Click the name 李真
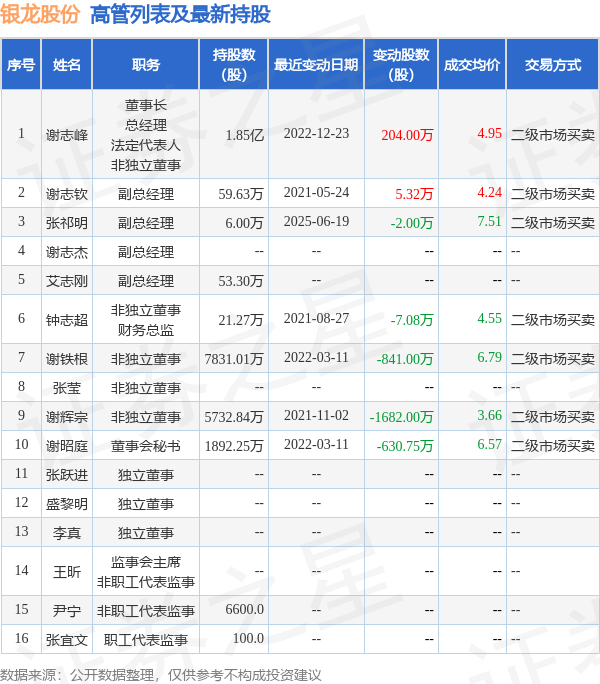 (x=67, y=534)
